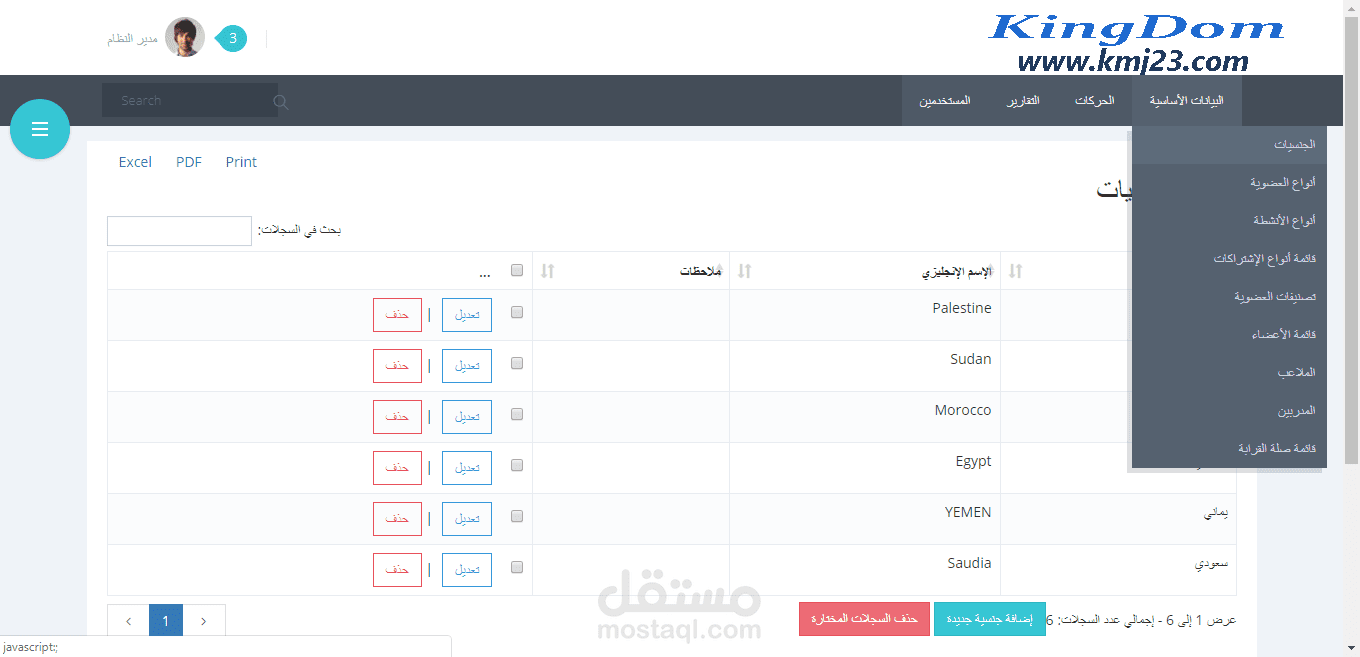Select المدربين menu item
The width and height of the screenshot is (1360, 657).
tap(1229, 411)
